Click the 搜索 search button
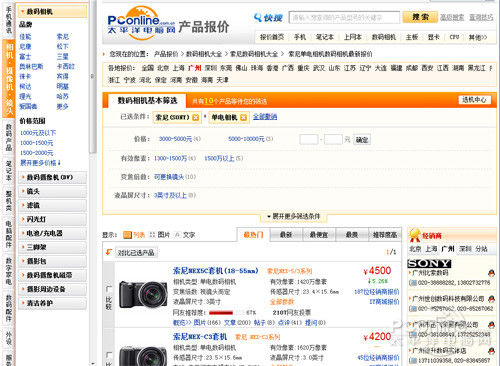The image size is (500, 366). pos(420,17)
